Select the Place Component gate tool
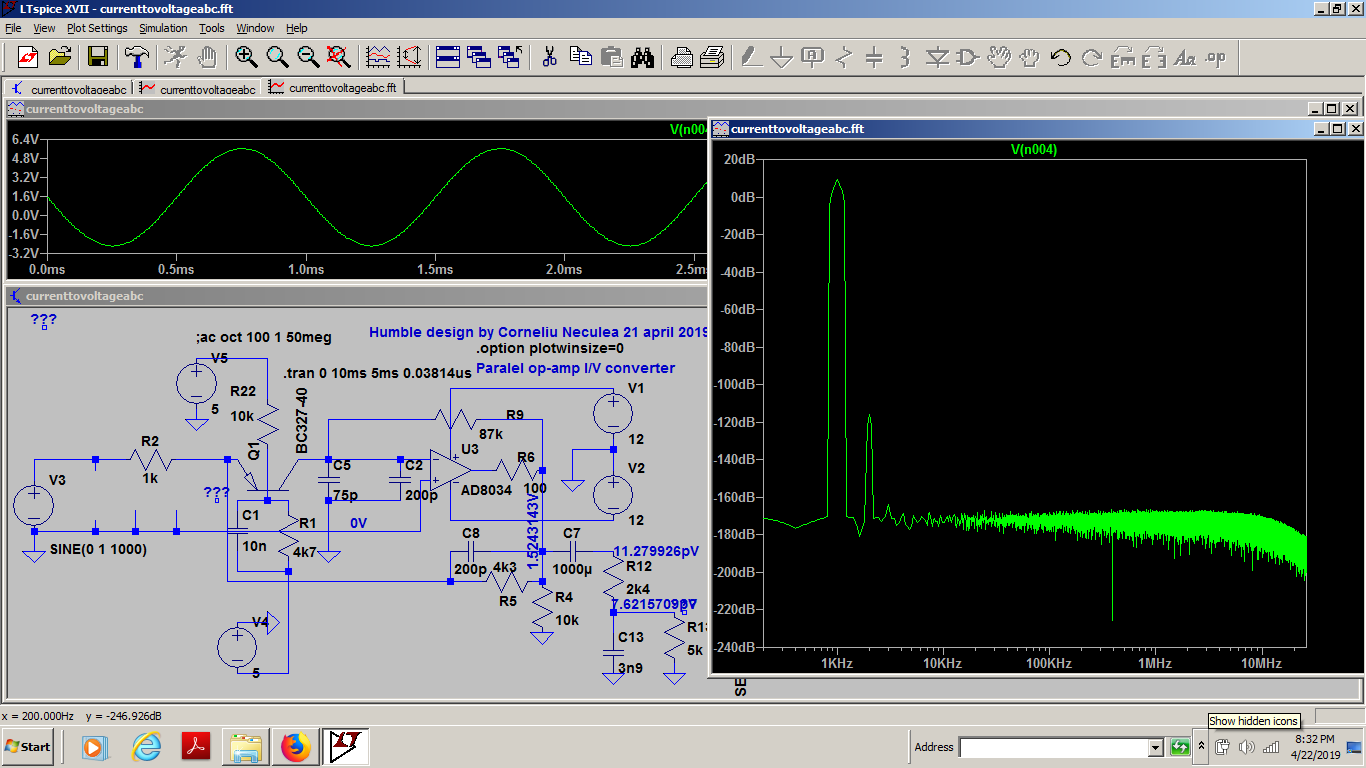Image resolution: width=1366 pixels, height=768 pixels. [968, 56]
